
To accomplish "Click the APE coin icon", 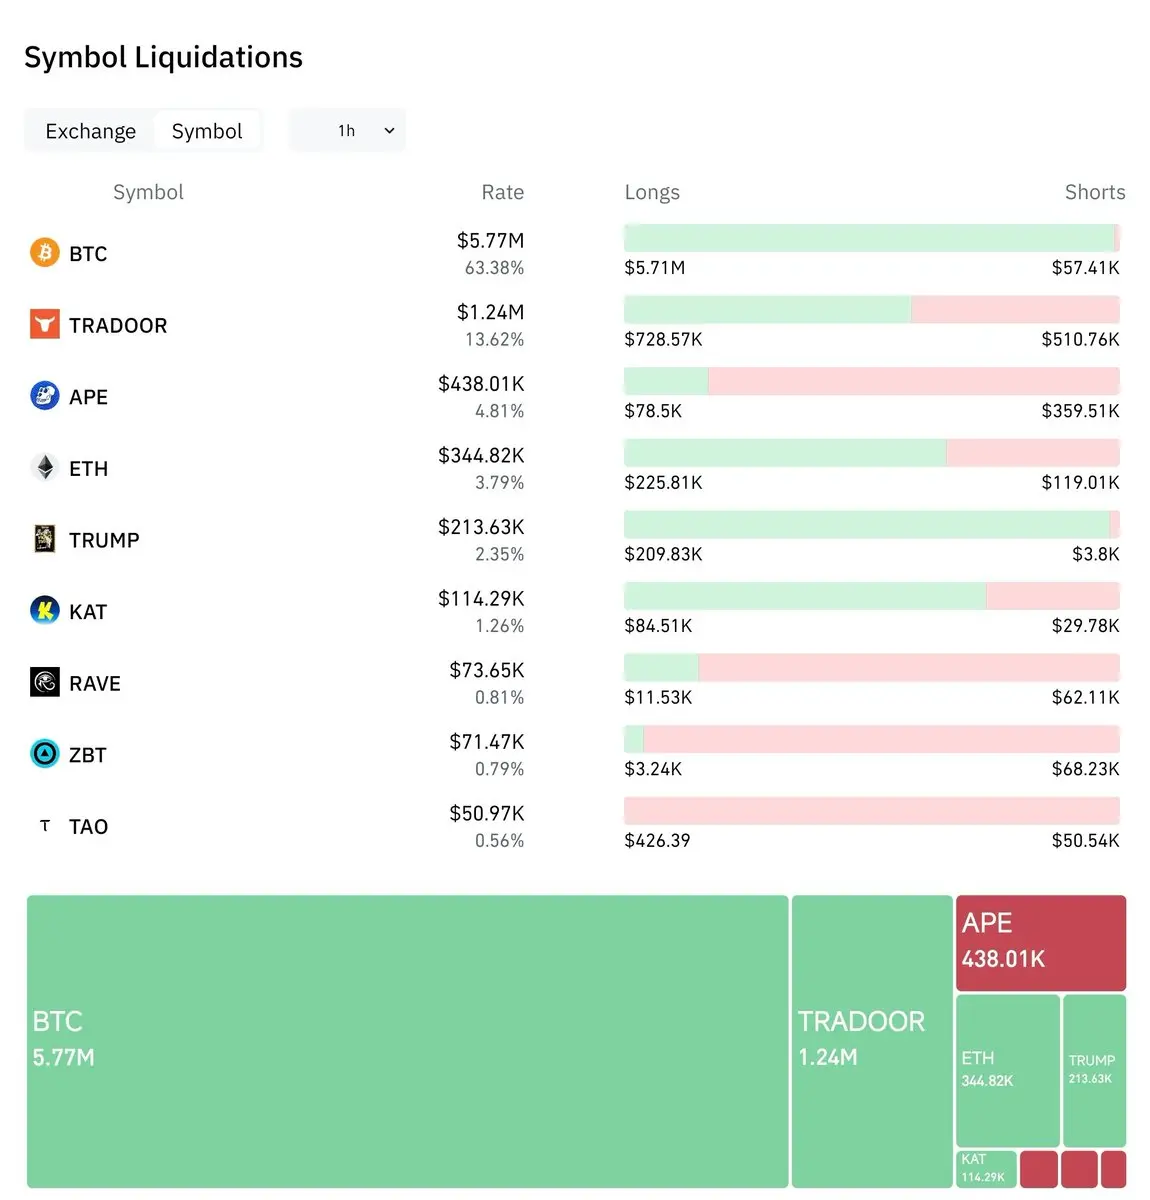I will (x=45, y=396).
